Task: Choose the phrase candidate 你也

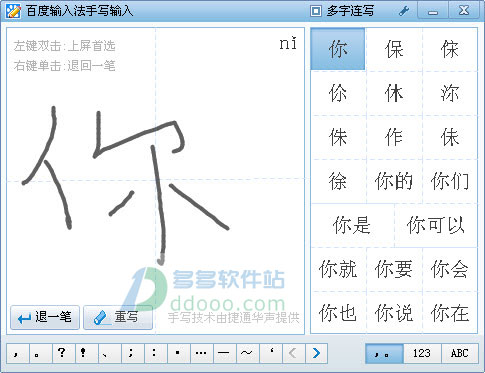Action: coord(338,313)
